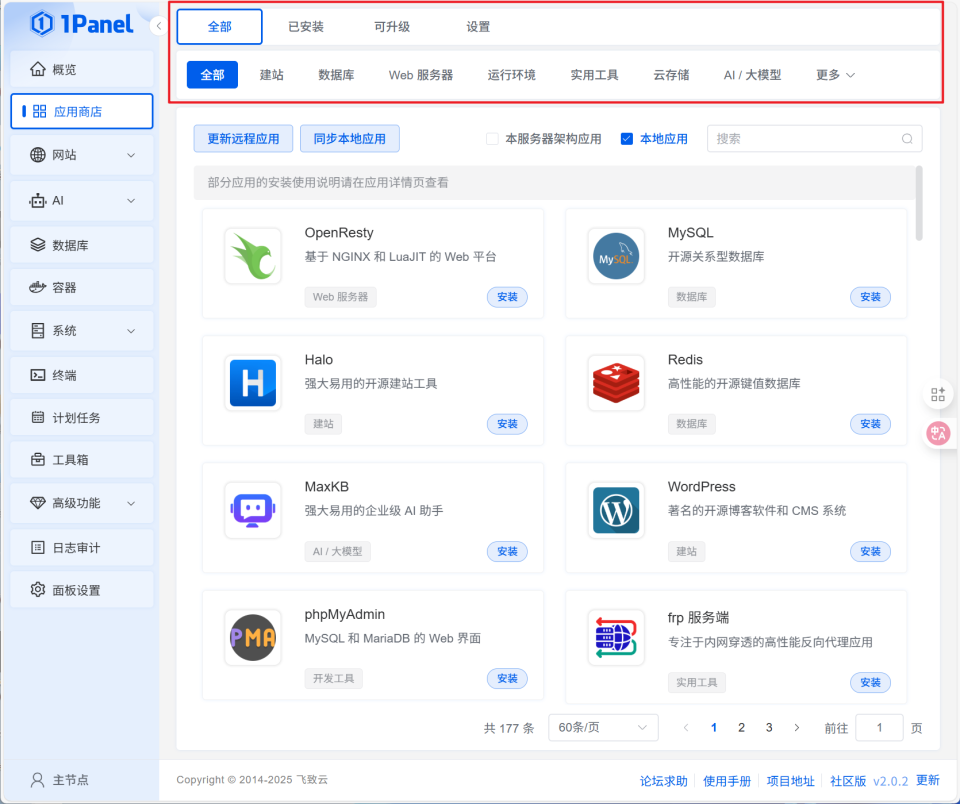Click the 1Panel logo

tap(81, 24)
